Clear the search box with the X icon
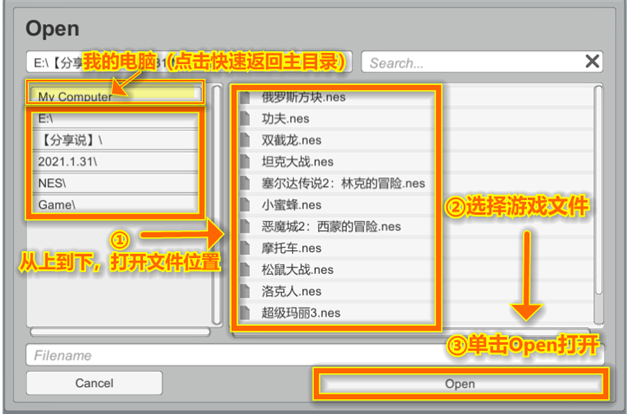Screen dimensions: 630x414 point(592,62)
